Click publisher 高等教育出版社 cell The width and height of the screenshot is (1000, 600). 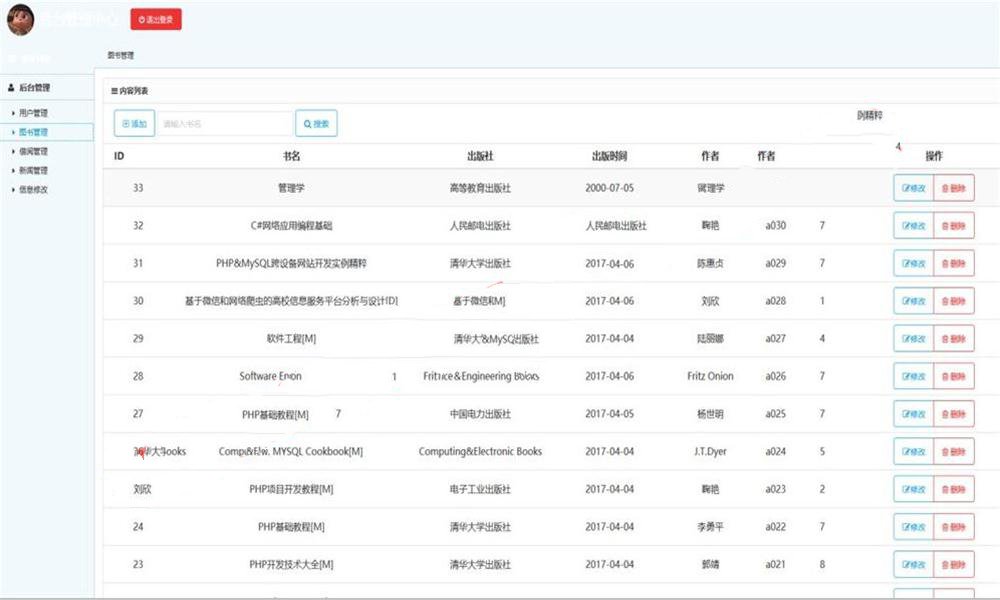tap(480, 188)
